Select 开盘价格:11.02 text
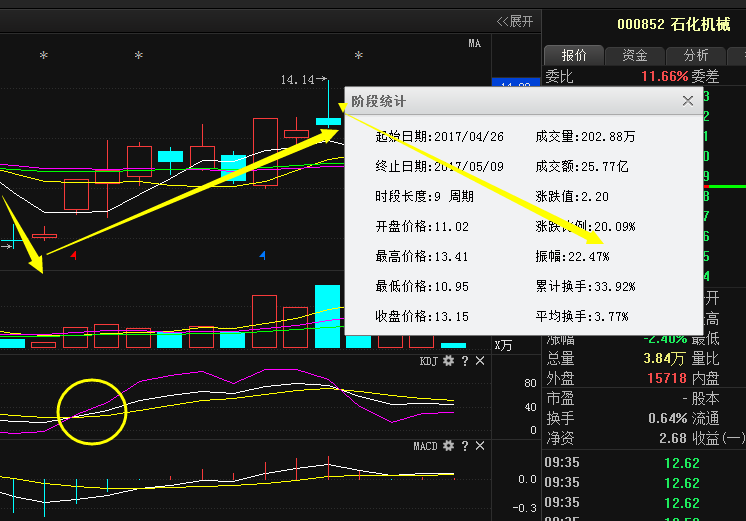The image size is (746, 521). (x=422, y=227)
